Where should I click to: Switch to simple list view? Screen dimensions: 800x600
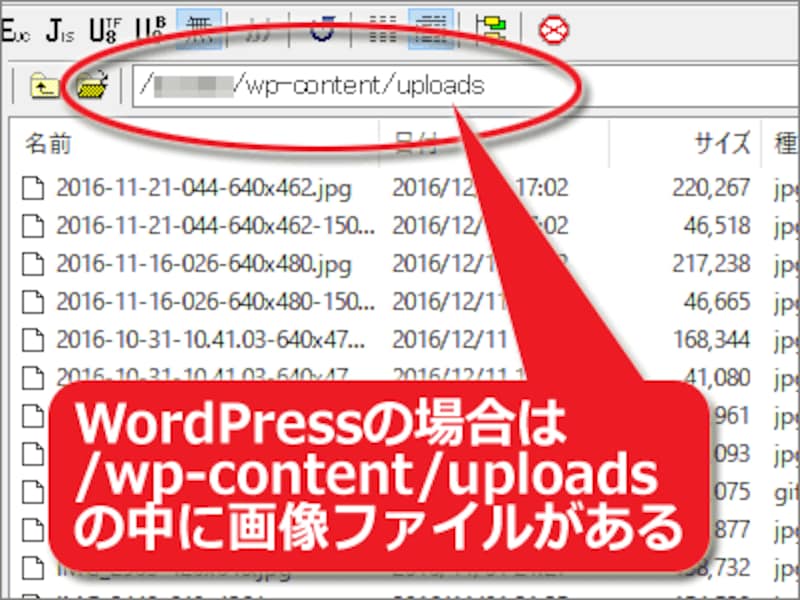[383, 30]
